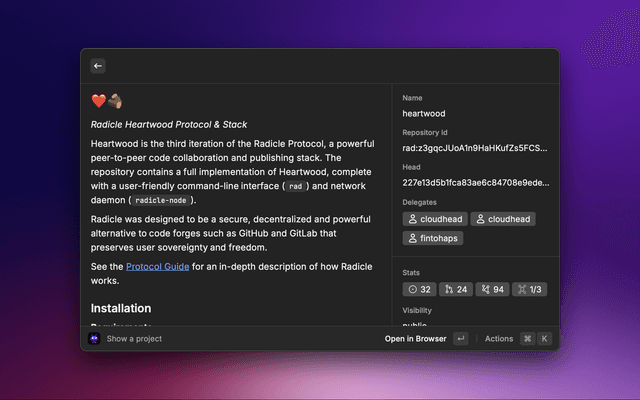The height and width of the screenshot is (400, 640).
Task: Select the patches stat showing 24
Action: 456,289
